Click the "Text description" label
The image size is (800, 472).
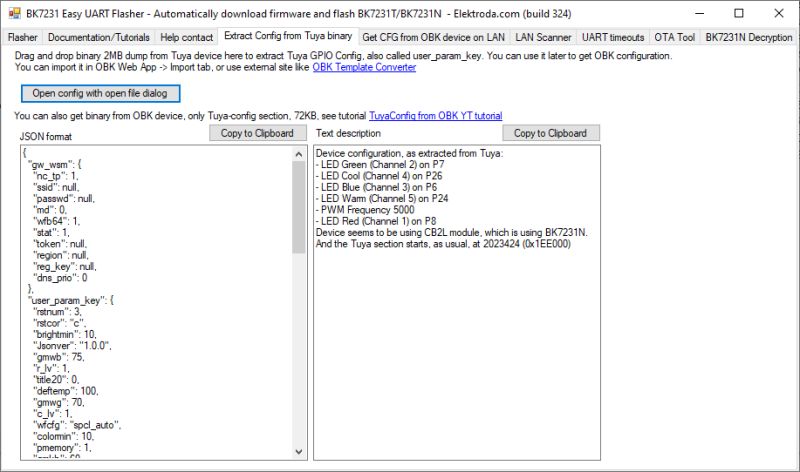click(x=348, y=133)
